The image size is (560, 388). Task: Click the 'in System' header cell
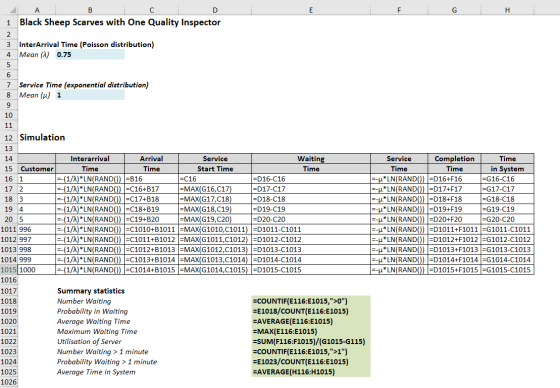click(x=508, y=169)
